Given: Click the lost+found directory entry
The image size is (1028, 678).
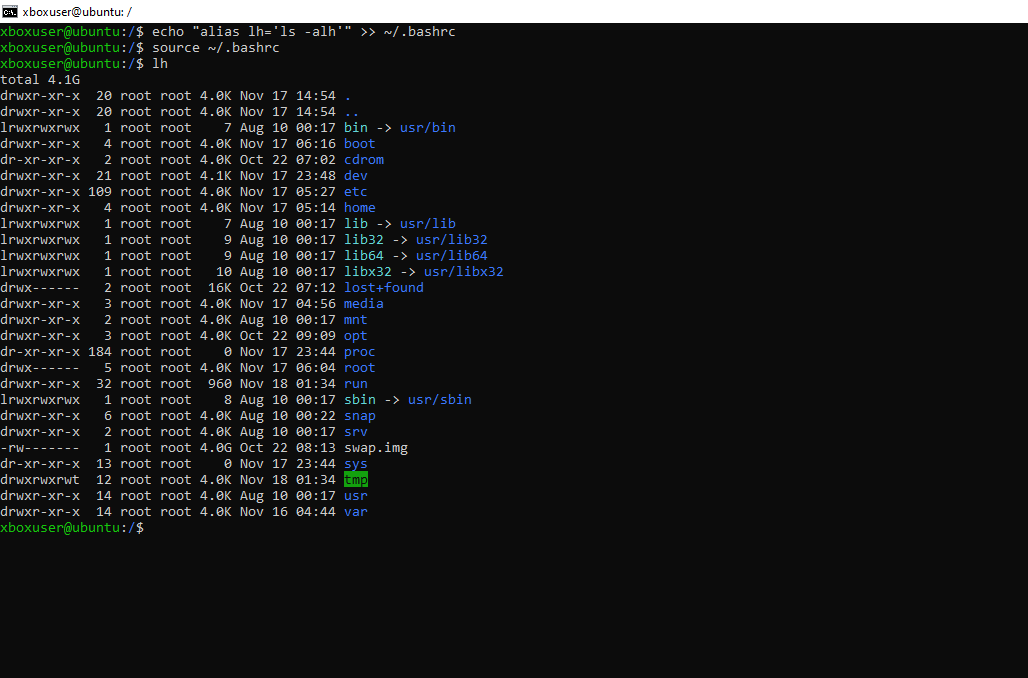Looking at the screenshot, I should [383, 288].
